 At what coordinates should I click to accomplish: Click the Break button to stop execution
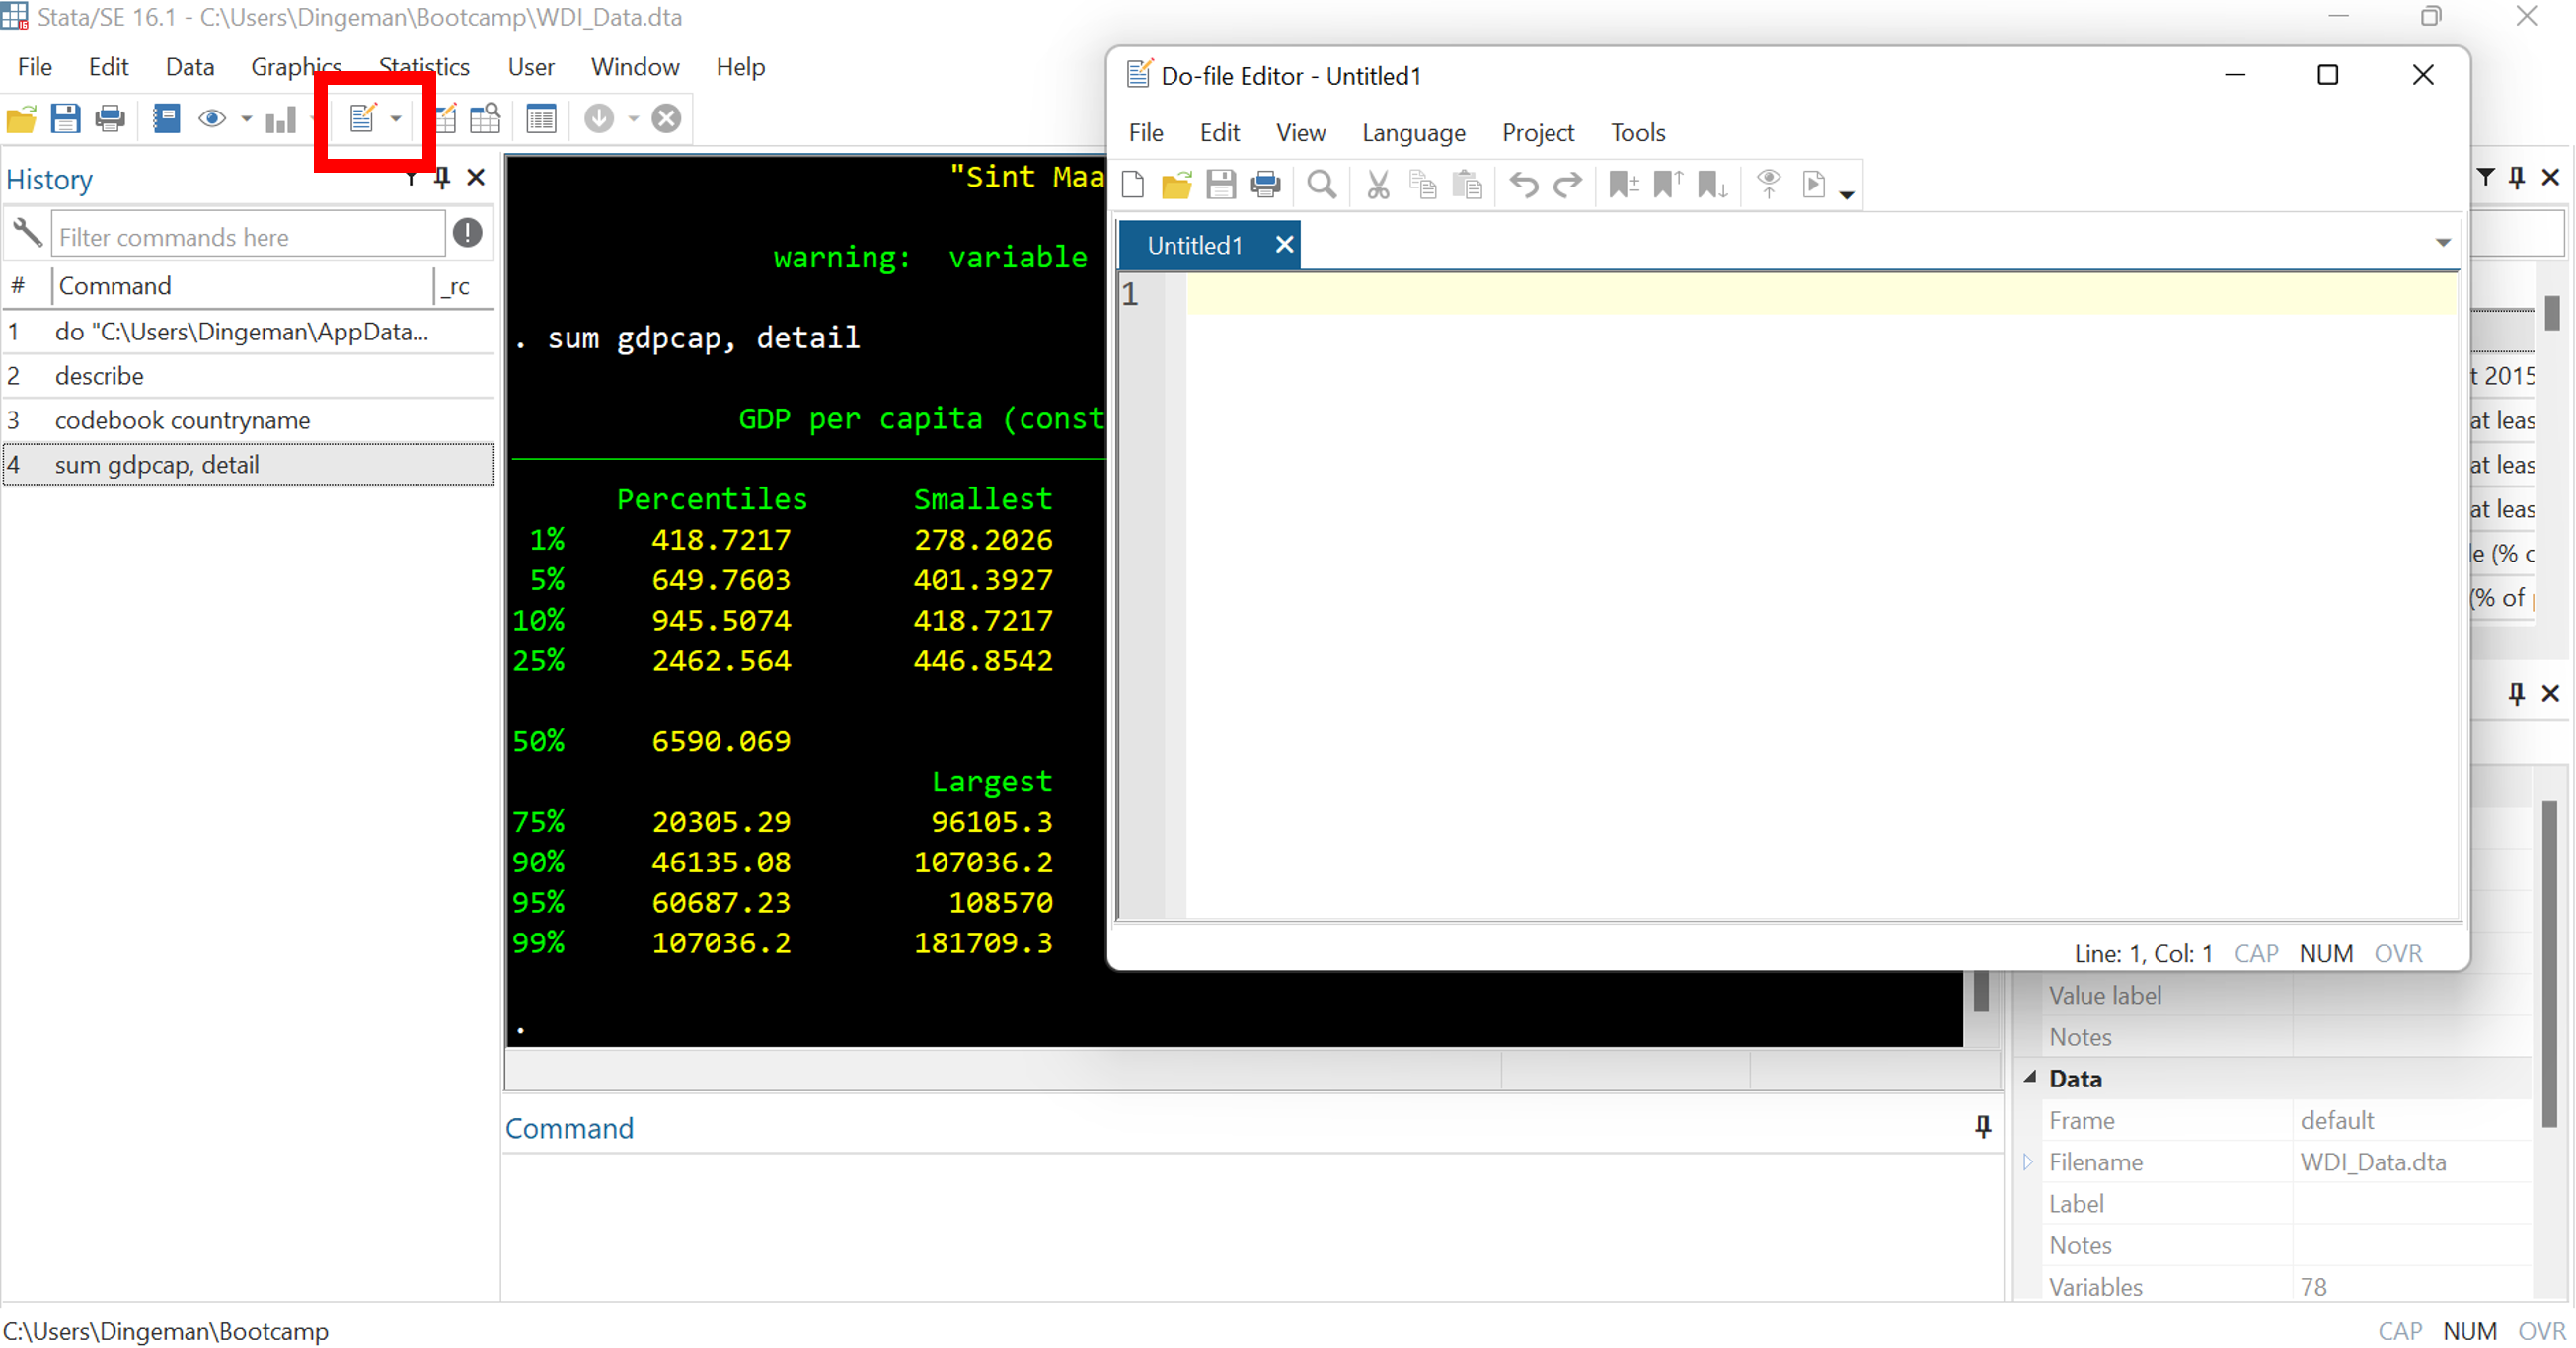click(x=666, y=118)
